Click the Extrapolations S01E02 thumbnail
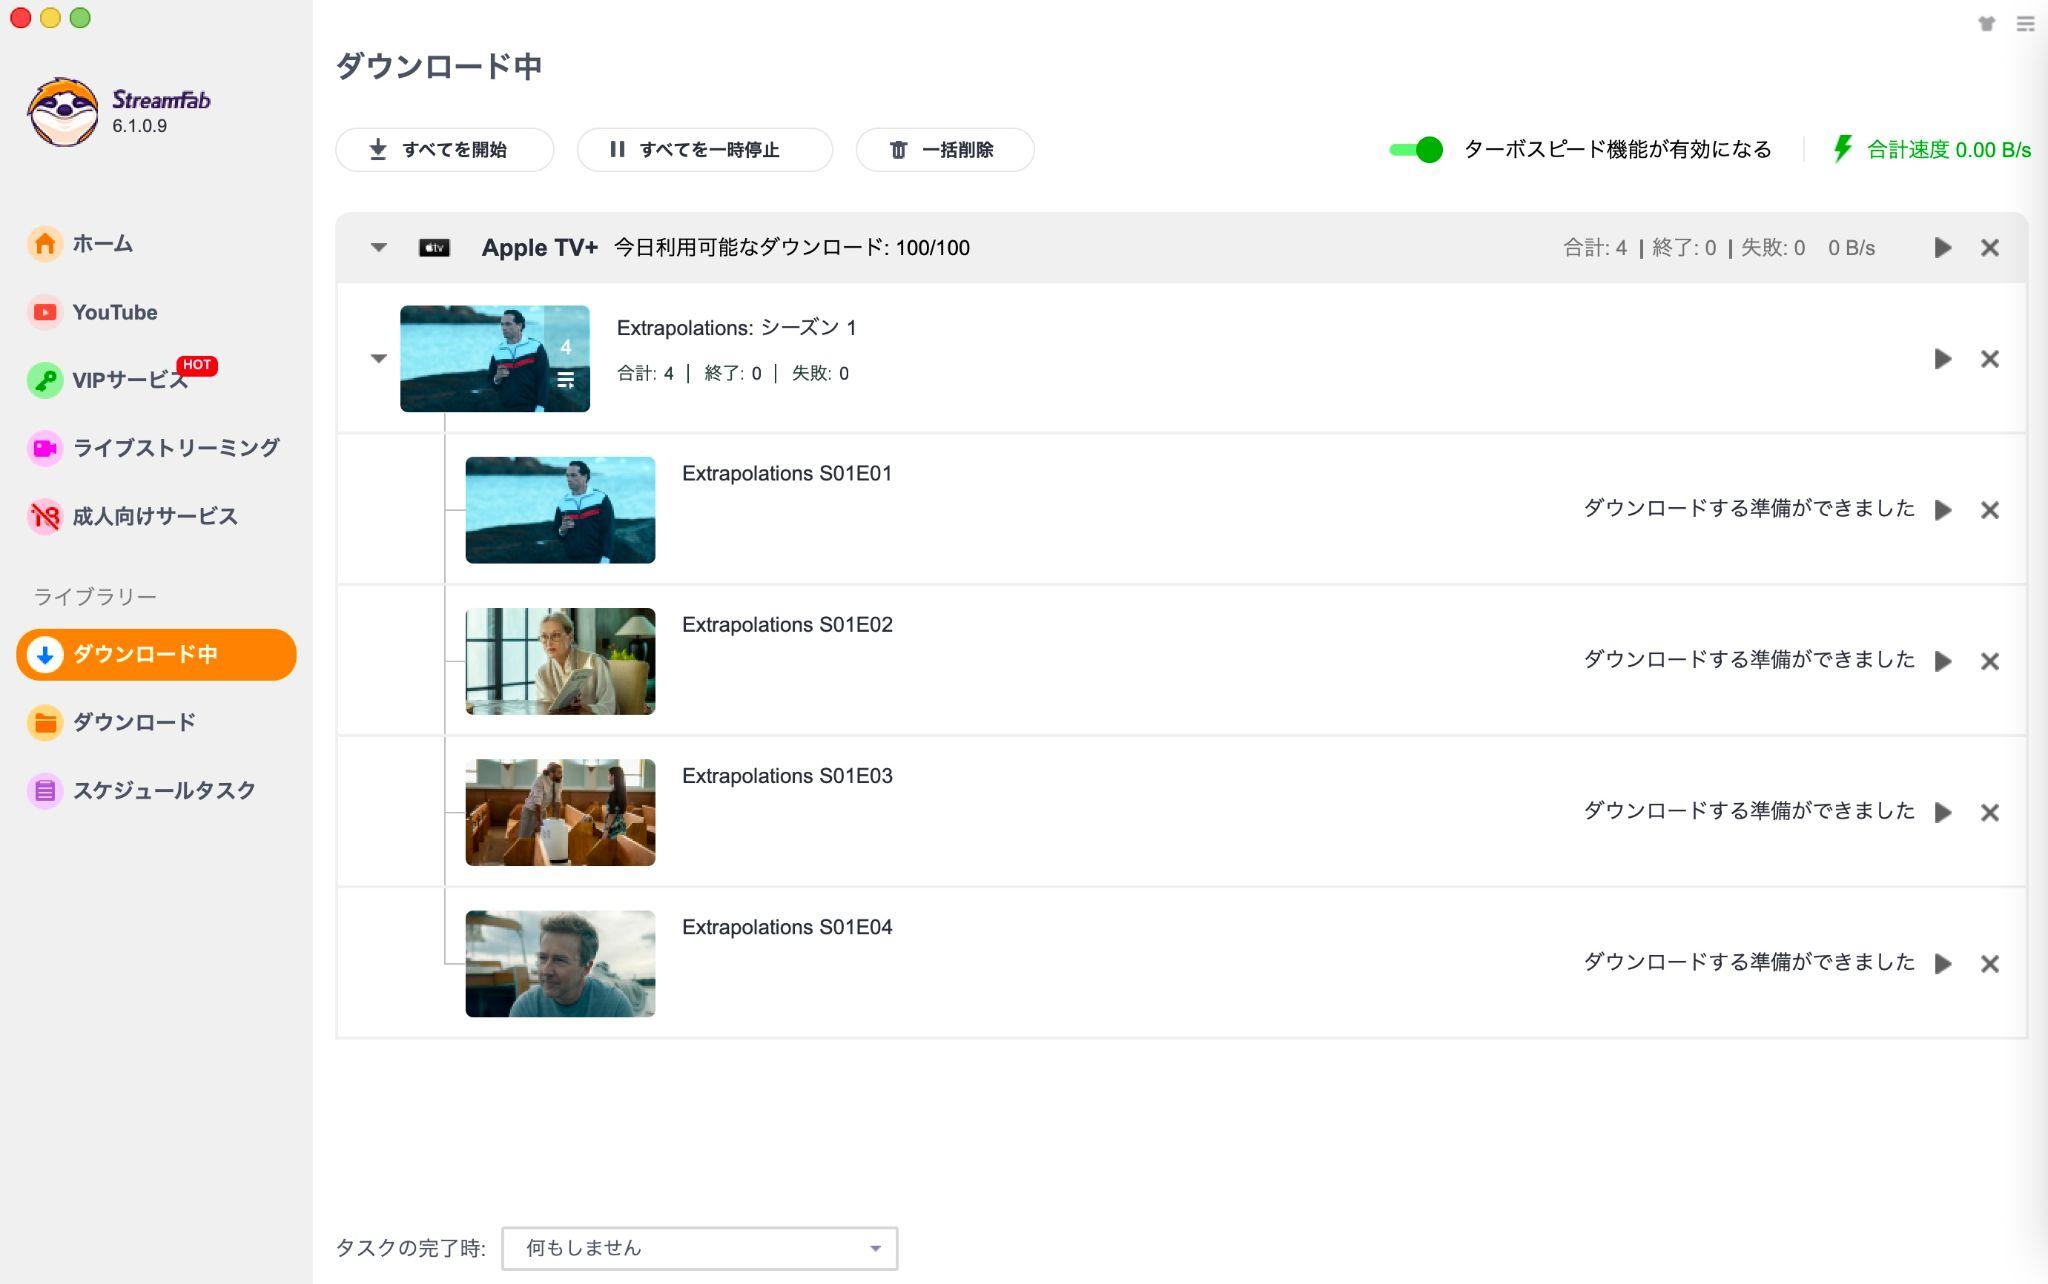The image size is (2048, 1284). [x=560, y=661]
